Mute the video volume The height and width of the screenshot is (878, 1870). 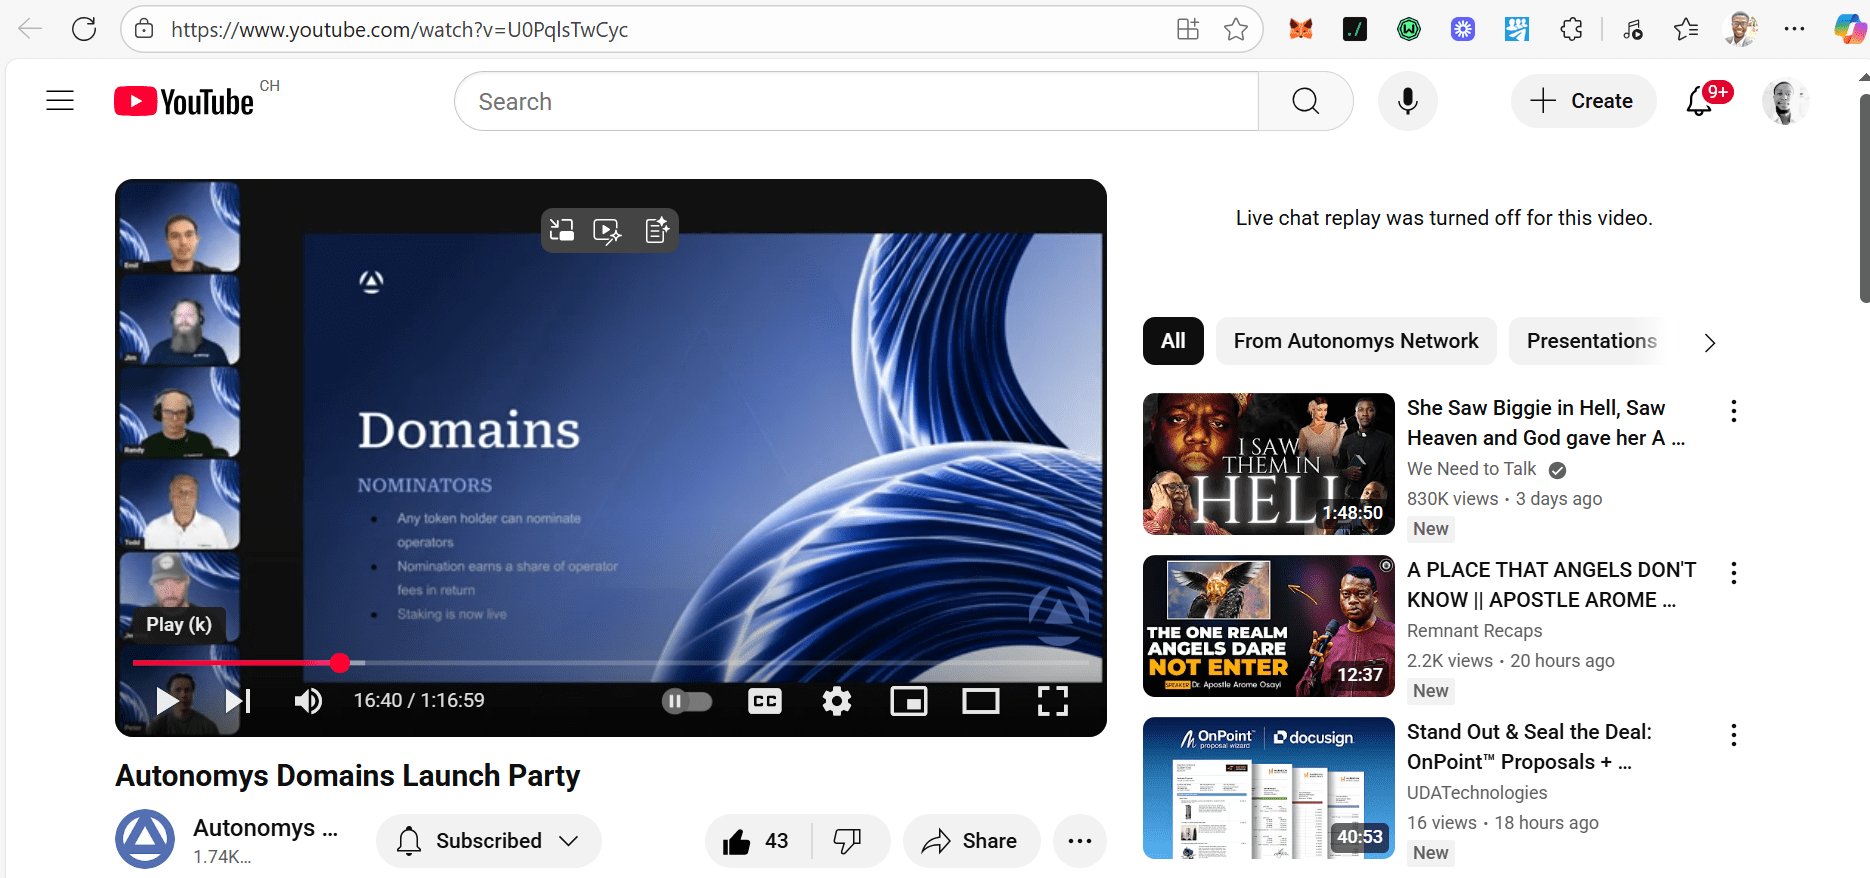tap(308, 700)
